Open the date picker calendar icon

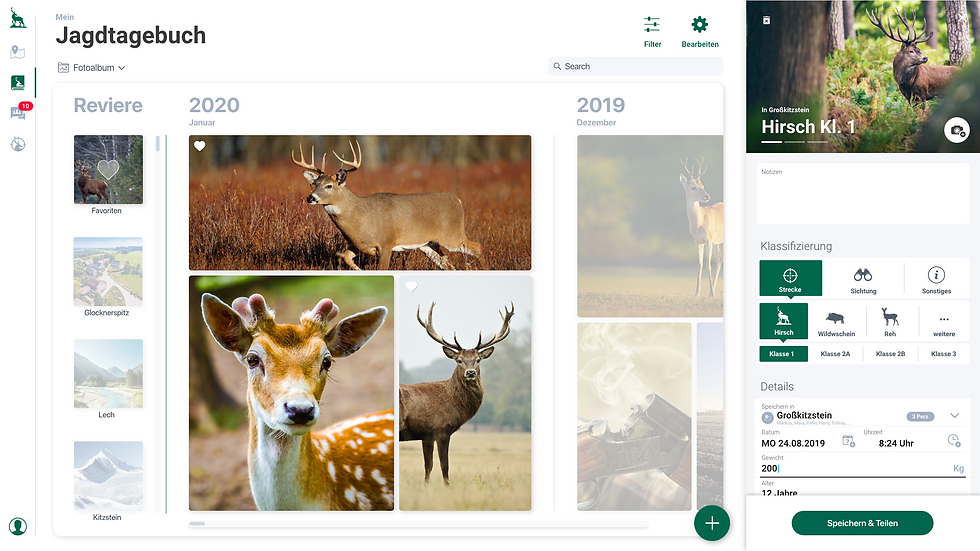point(848,441)
